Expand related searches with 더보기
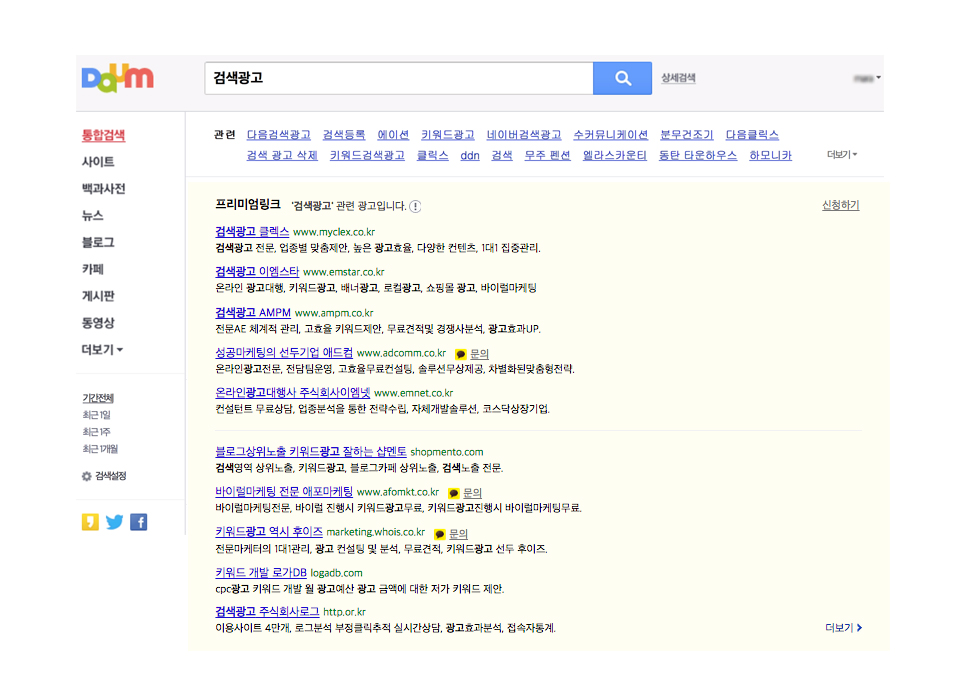 (842, 155)
